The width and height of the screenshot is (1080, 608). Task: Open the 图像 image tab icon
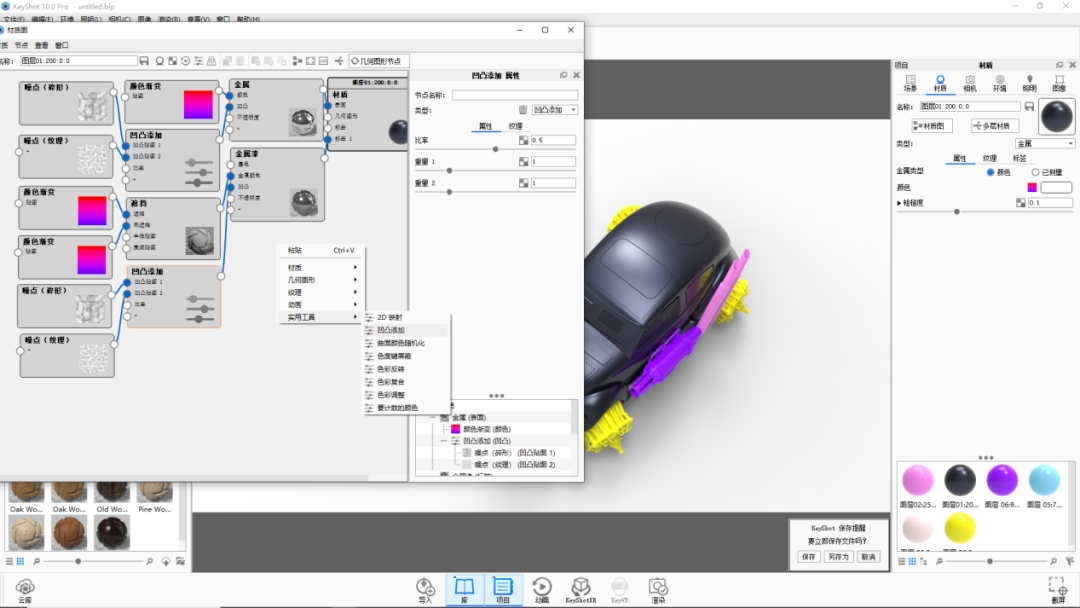pyautogui.click(x=1059, y=83)
